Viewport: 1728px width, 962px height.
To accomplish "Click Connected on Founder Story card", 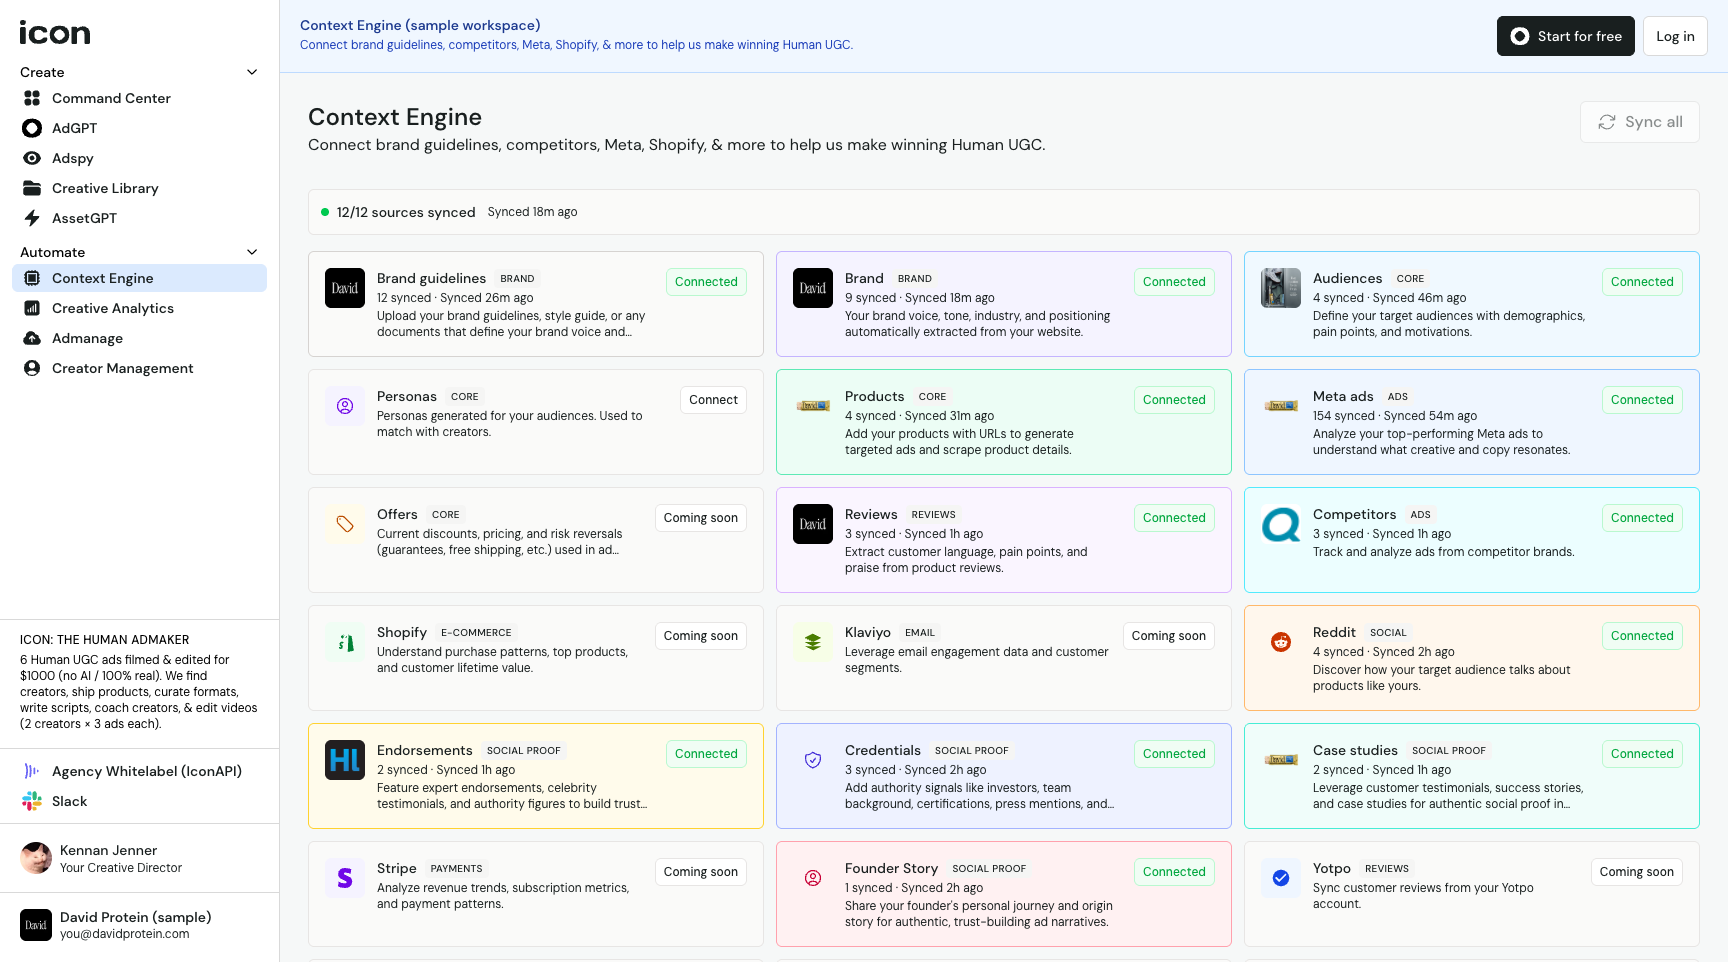I will tap(1174, 872).
